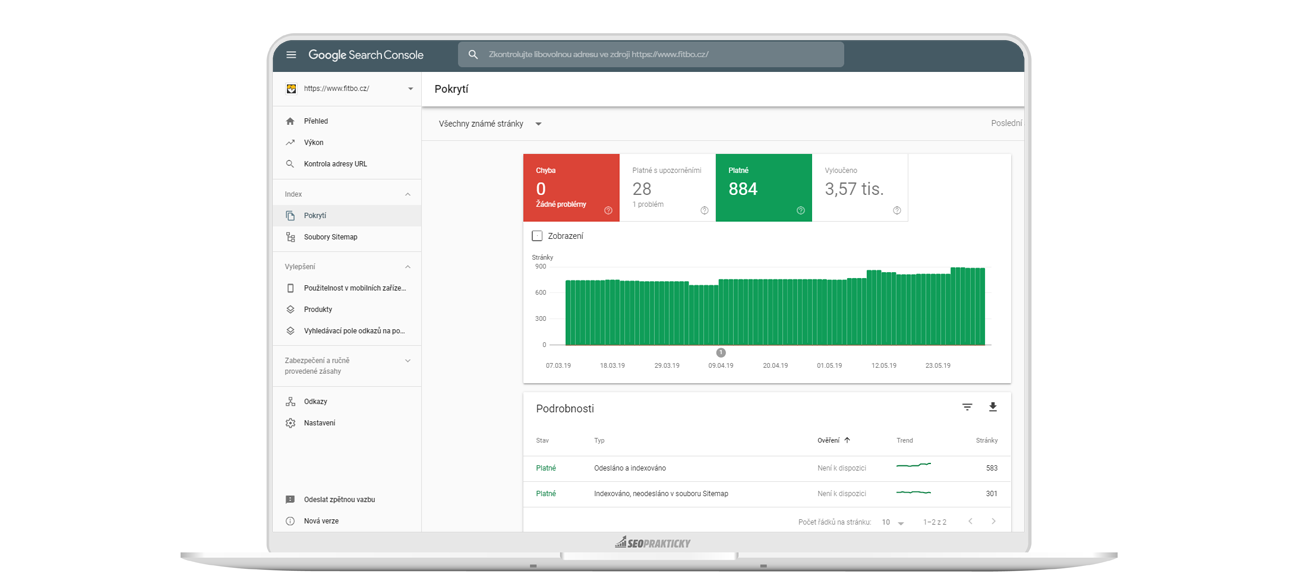Open the Odesláno a indexováno row
1300x587 pixels.
point(767,468)
